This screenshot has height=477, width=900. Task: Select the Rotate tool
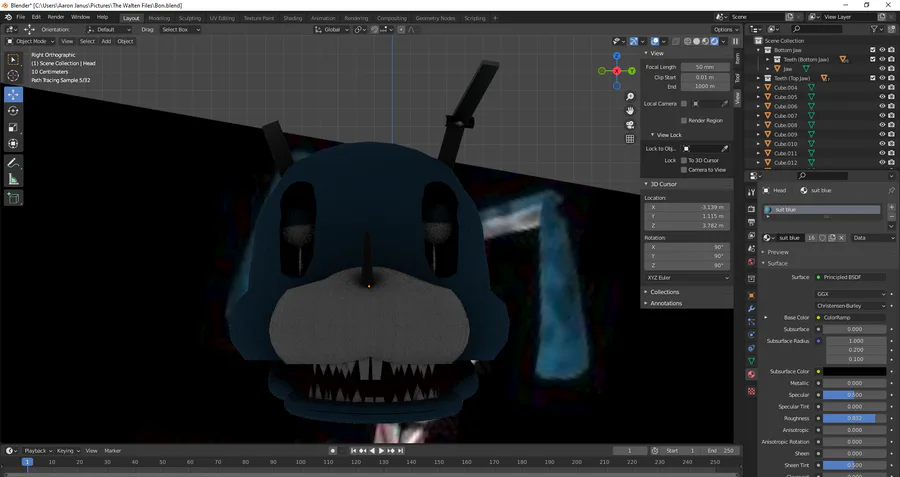13,111
